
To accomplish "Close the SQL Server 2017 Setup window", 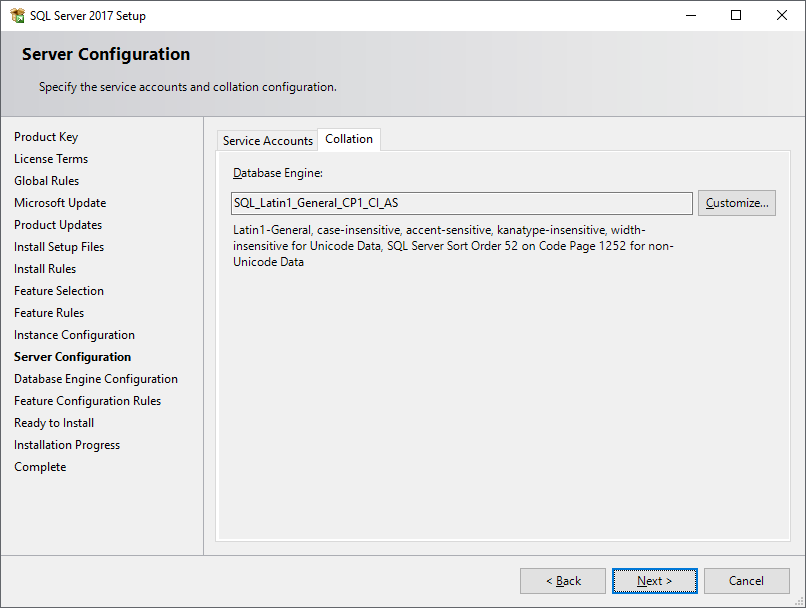I will [x=782, y=15].
